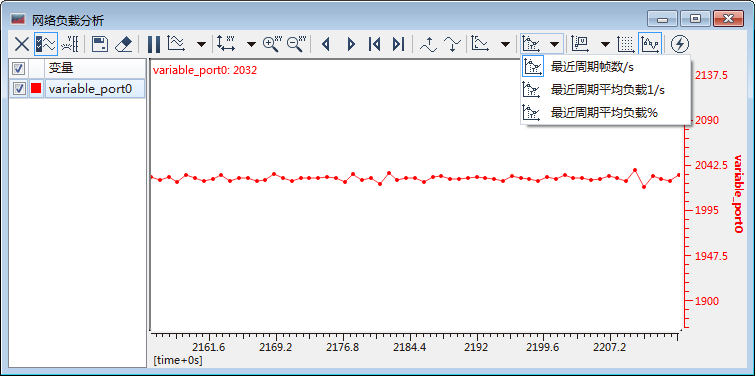755x376 pixels.
Task: Click the delete X toolbar icon
Action: [x=21, y=44]
